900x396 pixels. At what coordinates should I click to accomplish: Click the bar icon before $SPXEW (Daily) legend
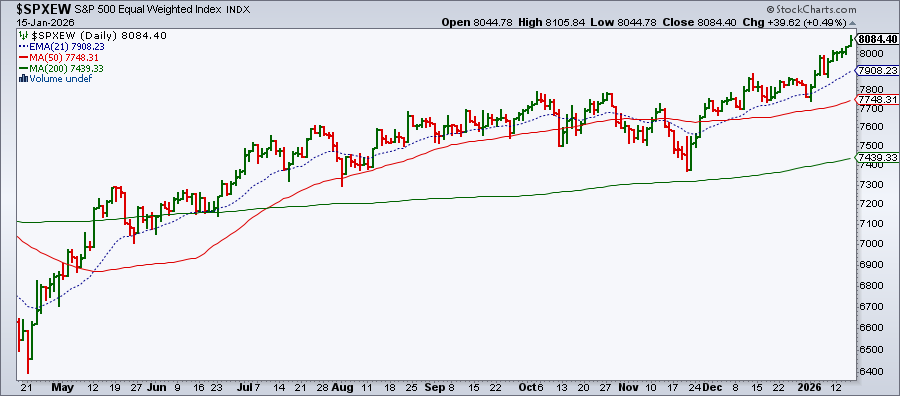click(23, 36)
